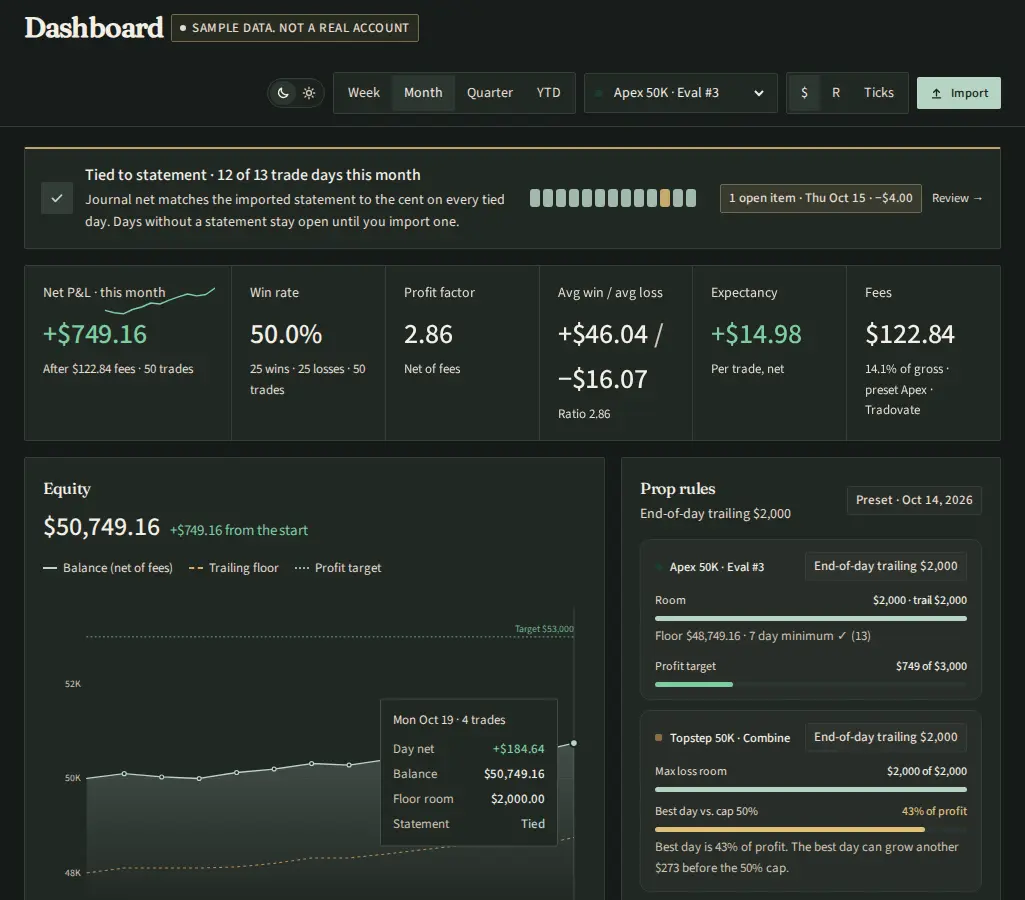Select the Quarter range tab
Image resolution: width=1025 pixels, height=900 pixels.
tap(490, 93)
